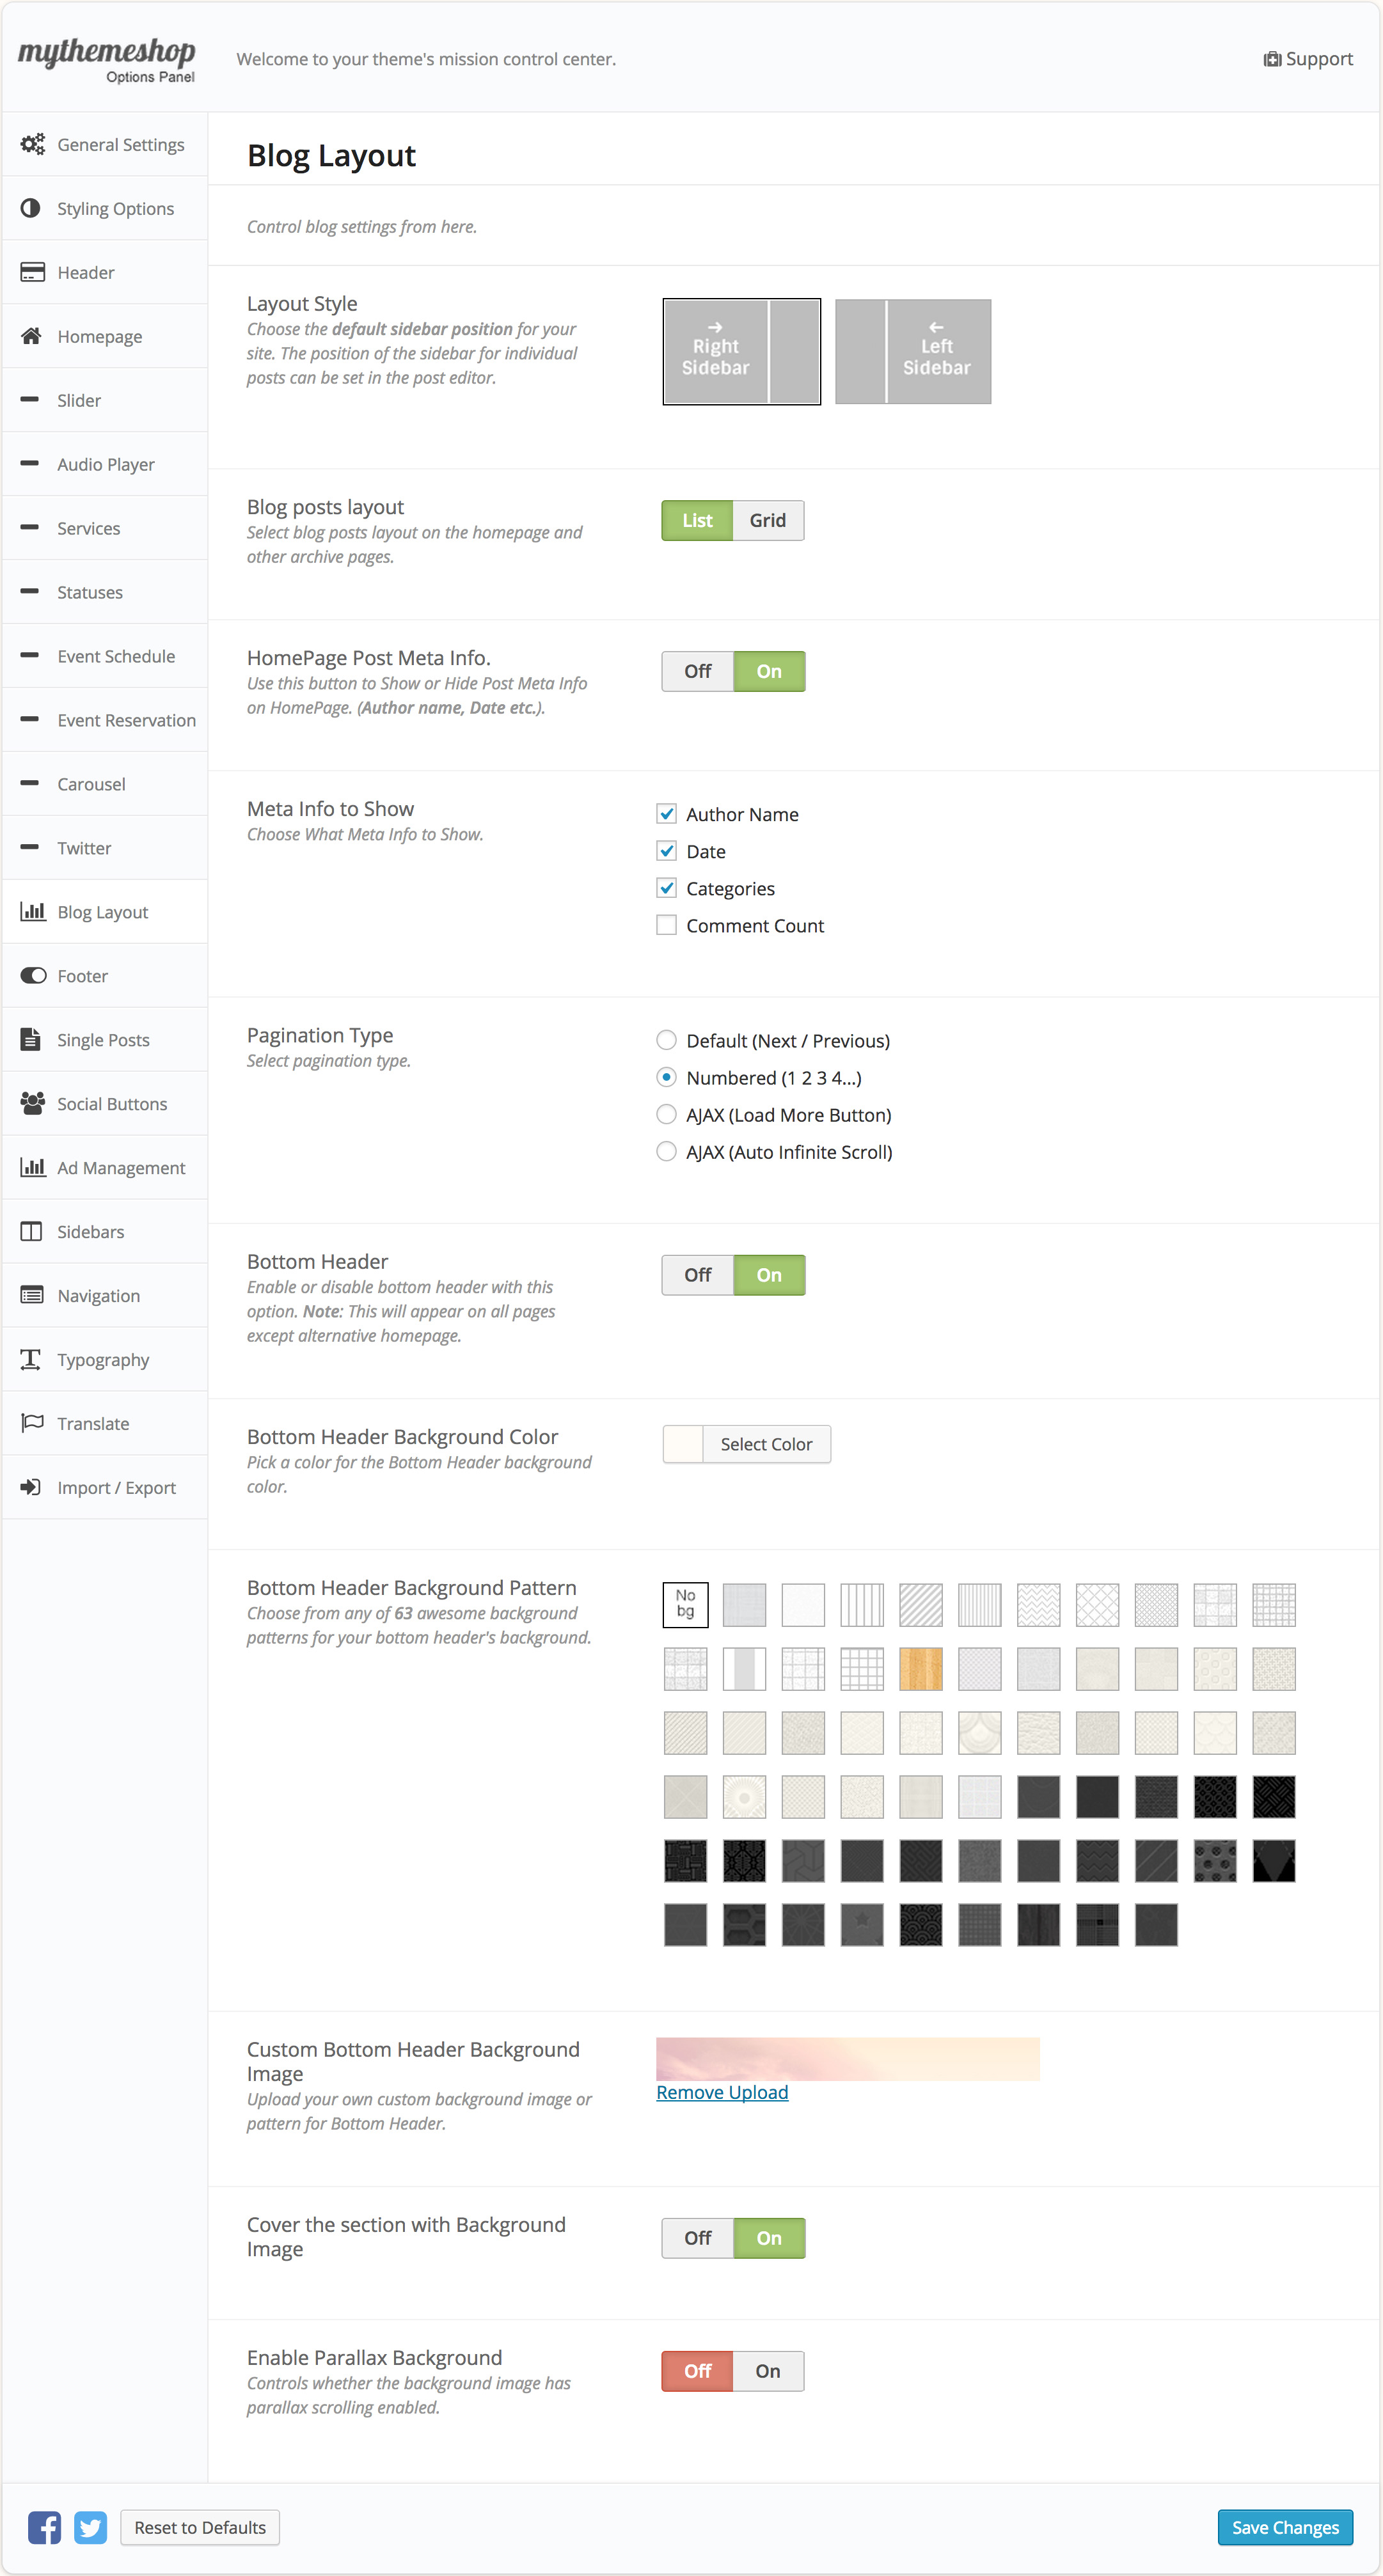Screen dimensions: 1383x2576
Task: Click the Homepage house icon
Action: 32,336
